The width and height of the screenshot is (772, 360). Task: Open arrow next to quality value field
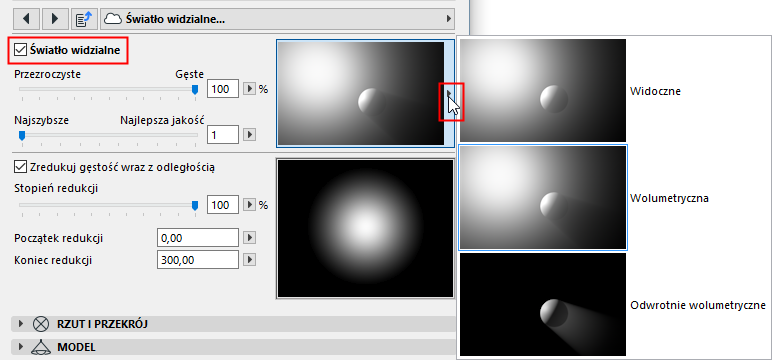coord(250,134)
